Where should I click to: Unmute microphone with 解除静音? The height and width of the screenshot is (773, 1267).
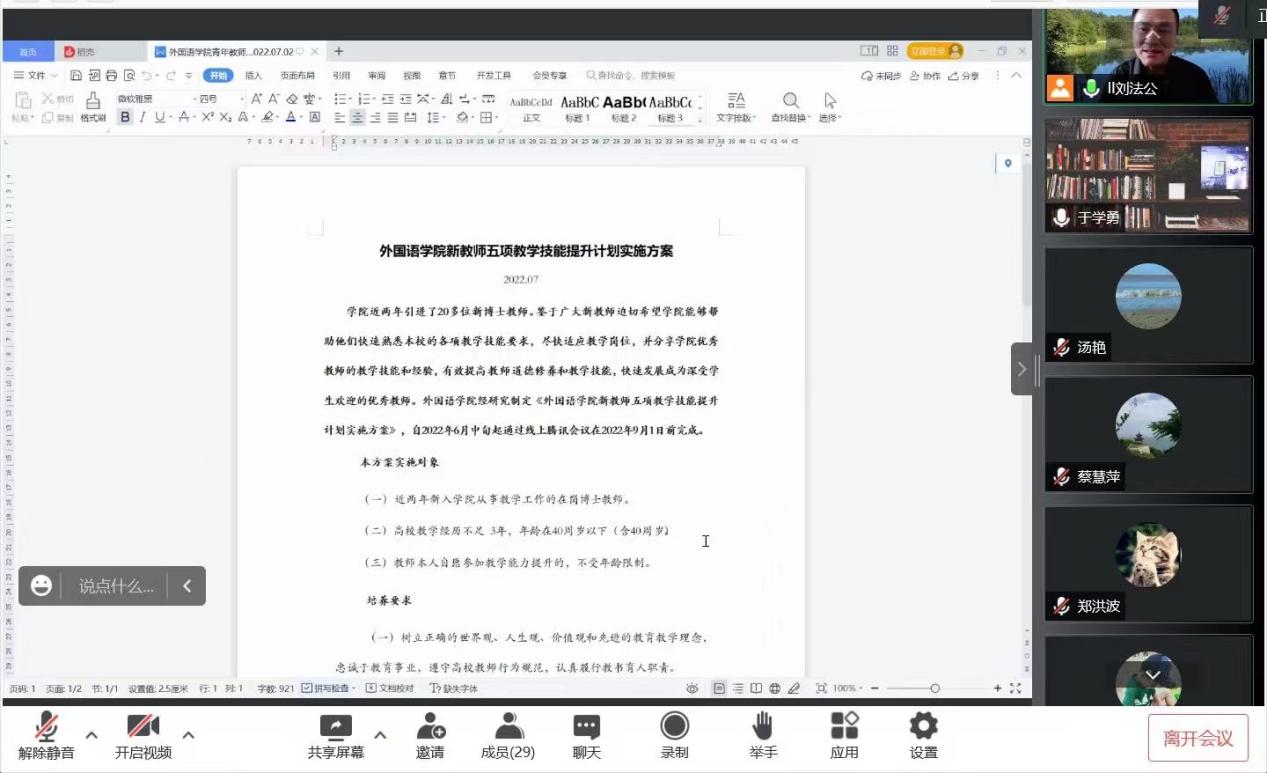[46, 727]
